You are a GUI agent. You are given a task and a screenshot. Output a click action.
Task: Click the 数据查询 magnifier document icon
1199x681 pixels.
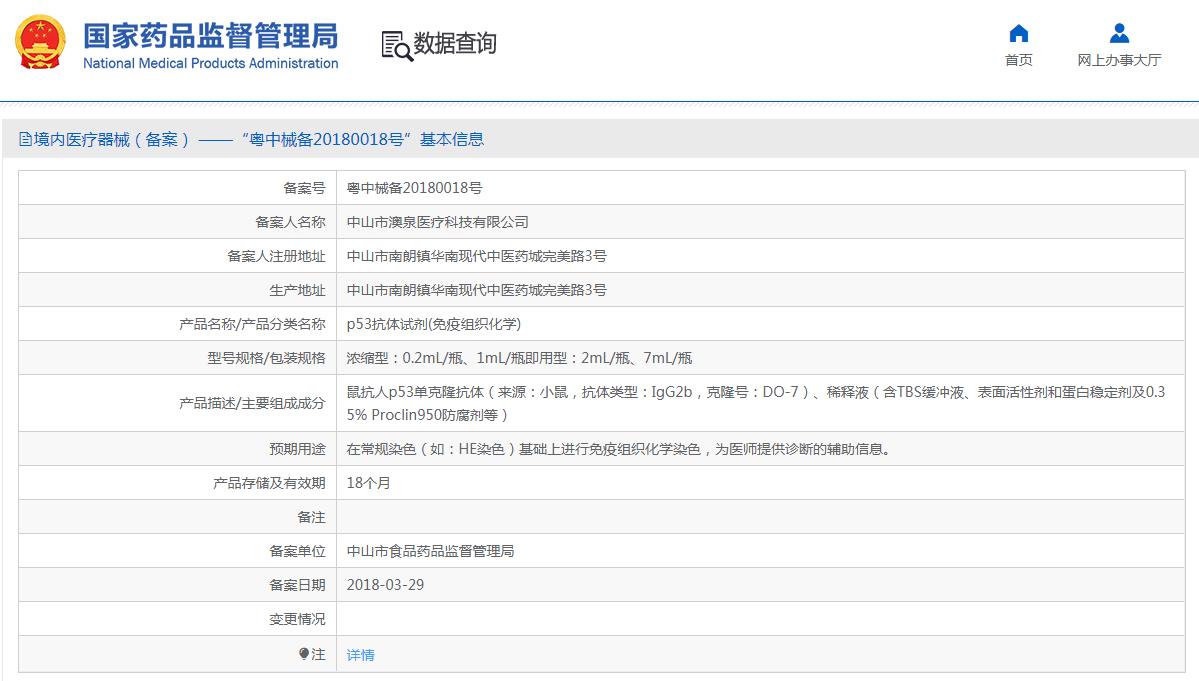click(396, 46)
